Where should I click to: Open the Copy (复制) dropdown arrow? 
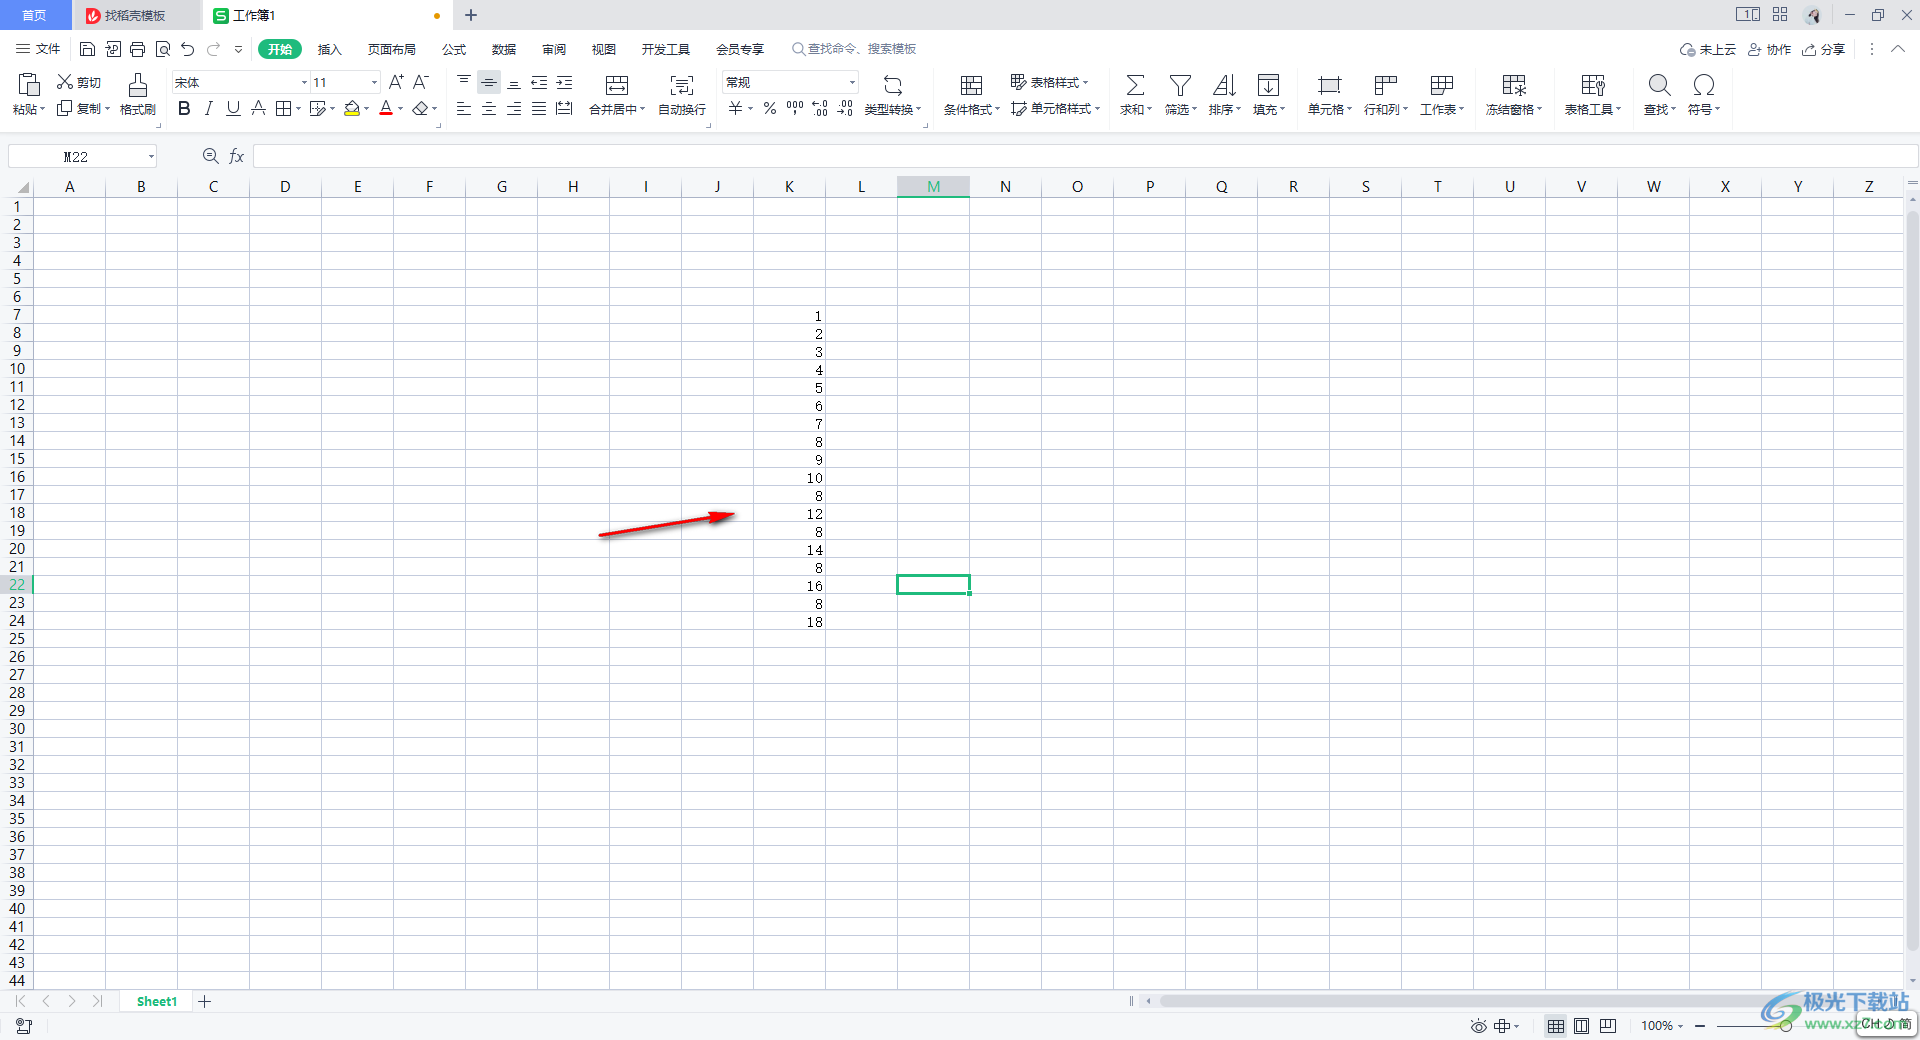(107, 108)
